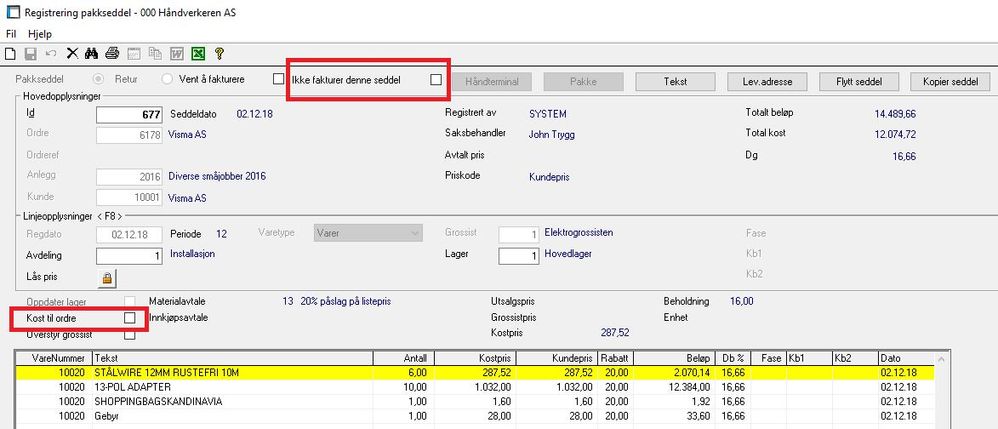
Task: Click the Lås pris padlock icon
Action: [x=105, y=277]
